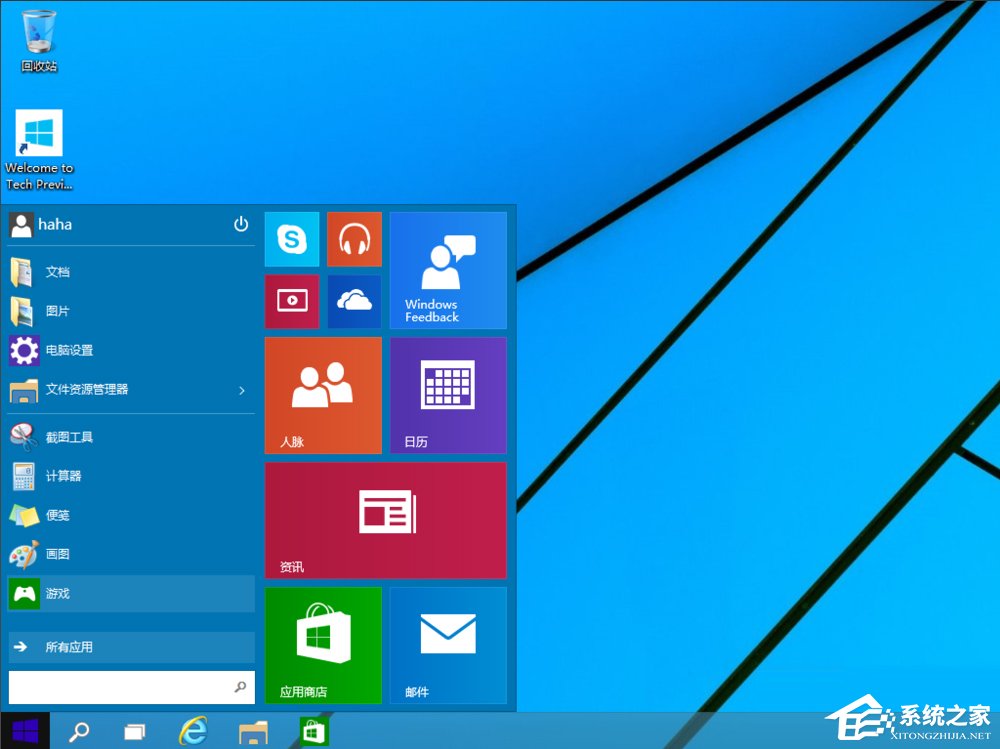The image size is (1000, 749).
Task: Open the 资讯 news tile
Action: (385, 519)
